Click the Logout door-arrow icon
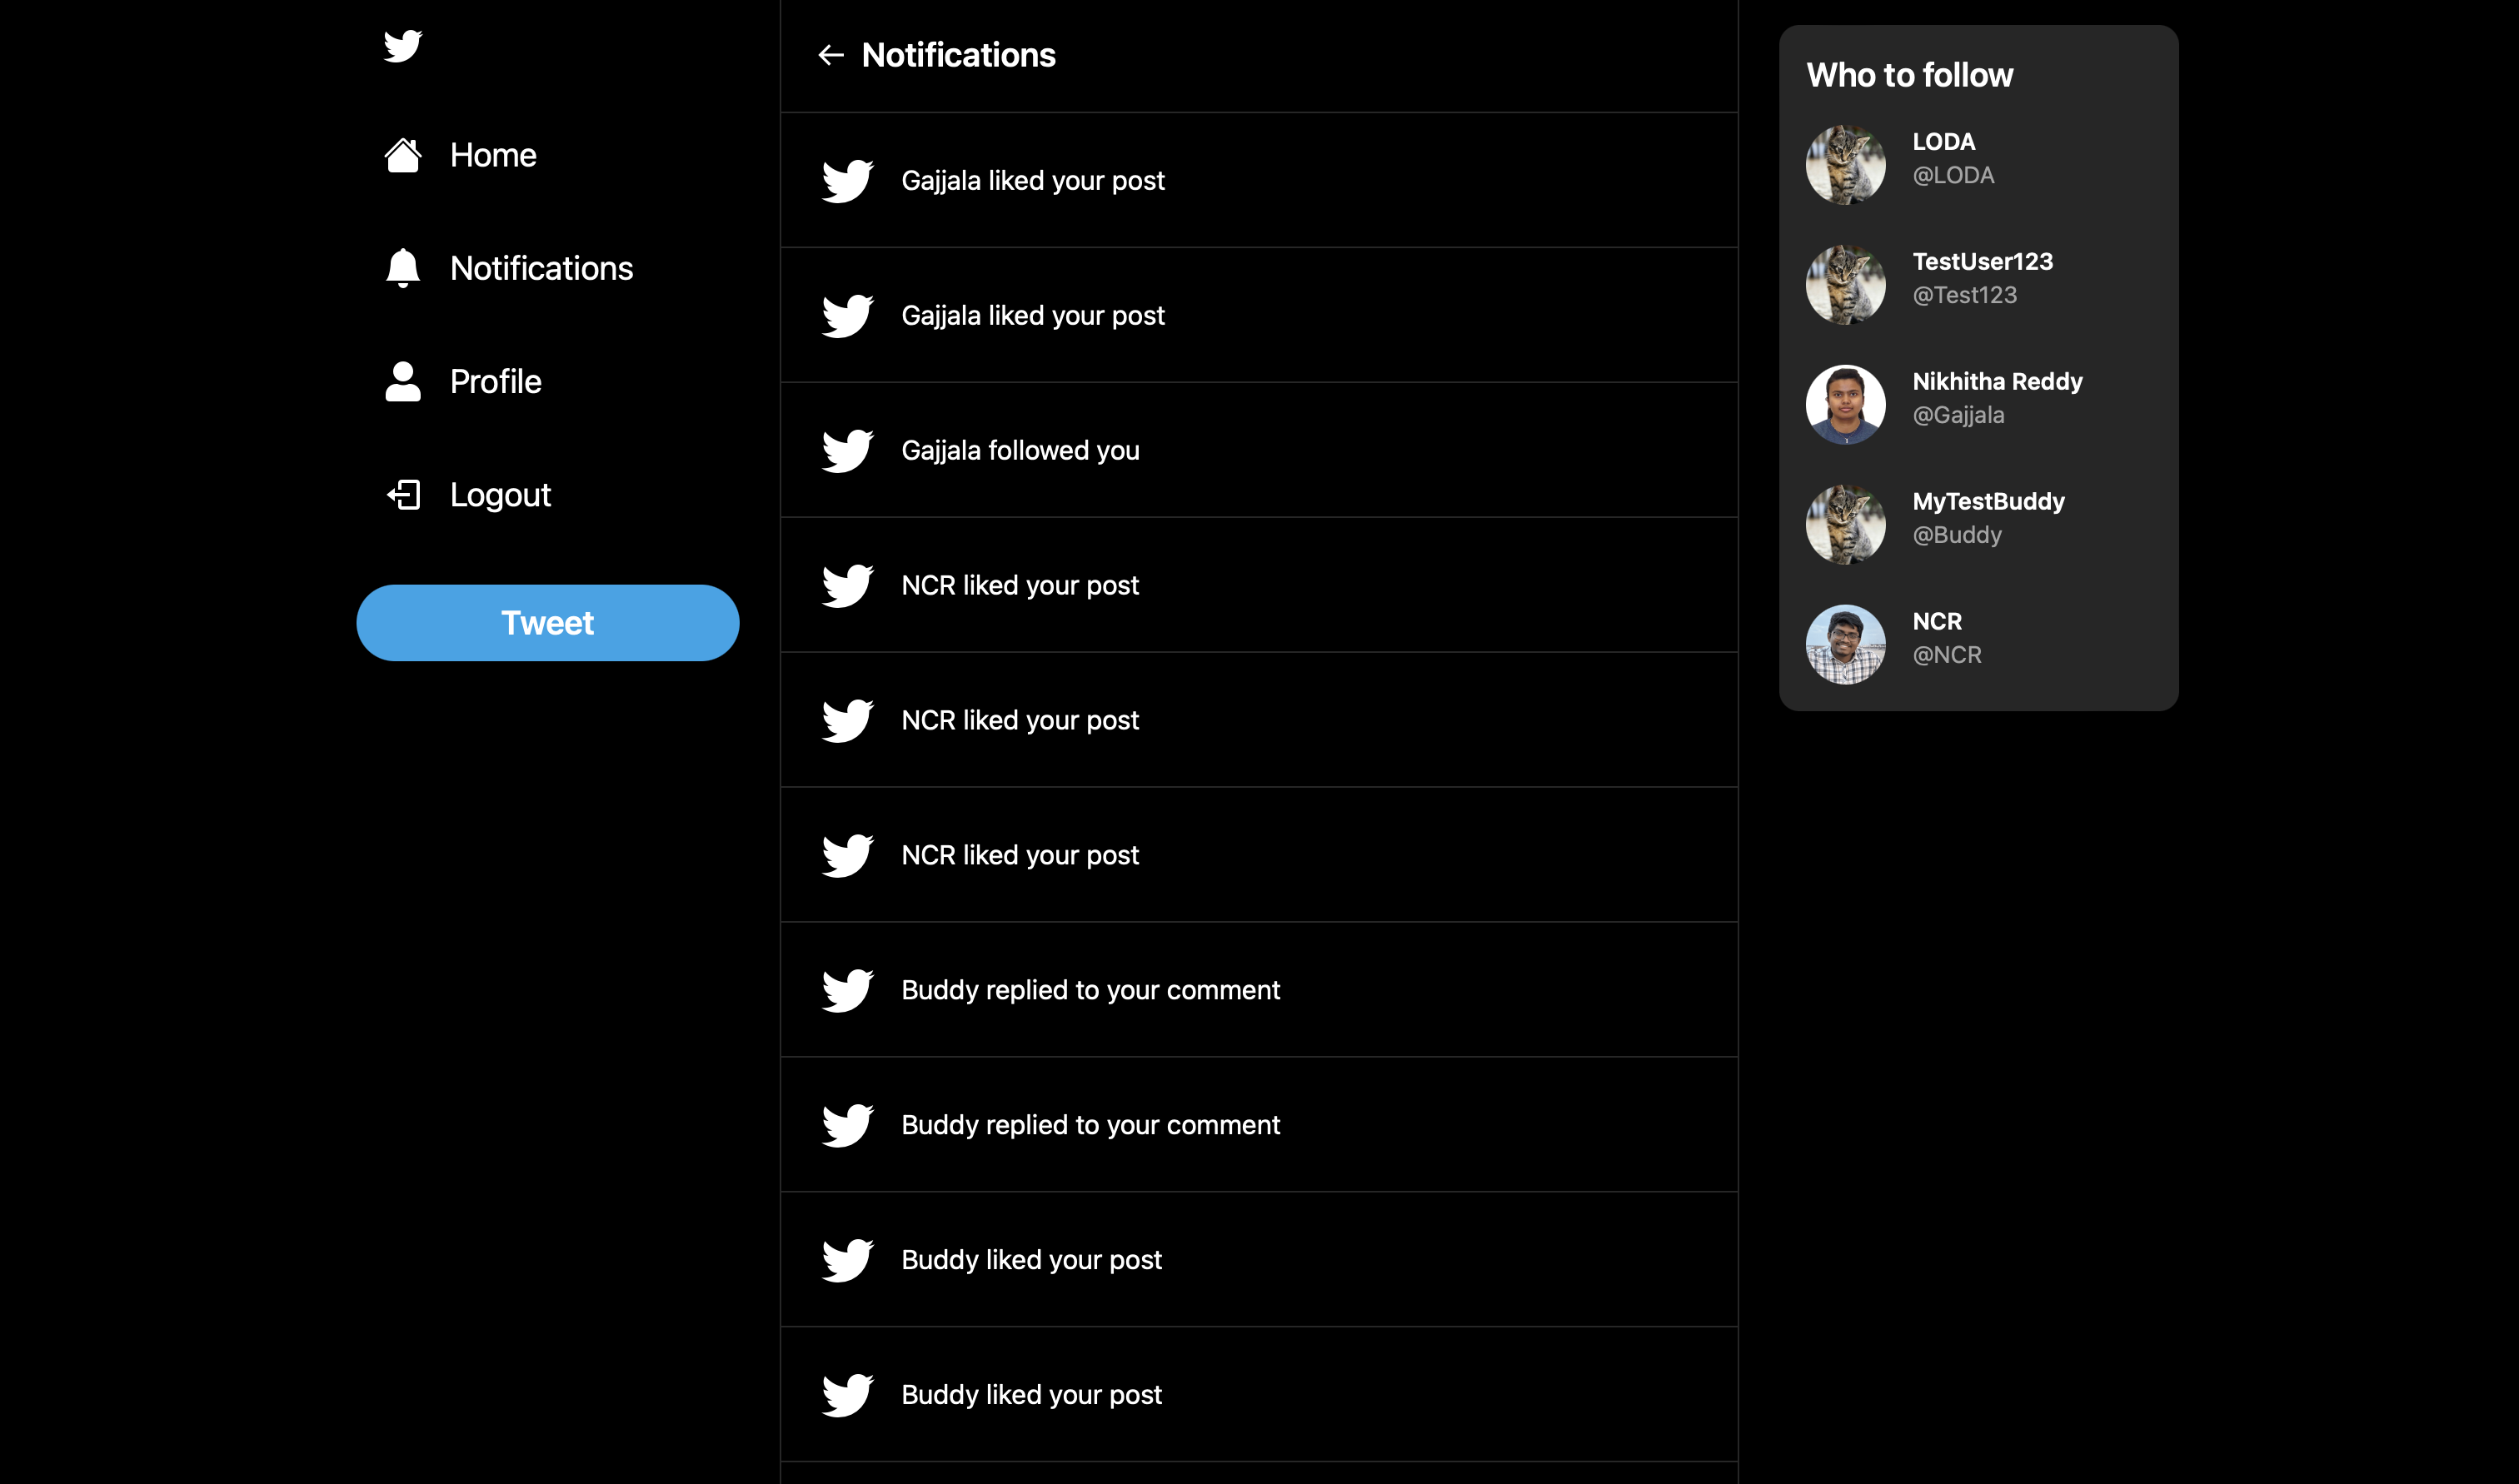2519x1484 pixels. (x=403, y=495)
